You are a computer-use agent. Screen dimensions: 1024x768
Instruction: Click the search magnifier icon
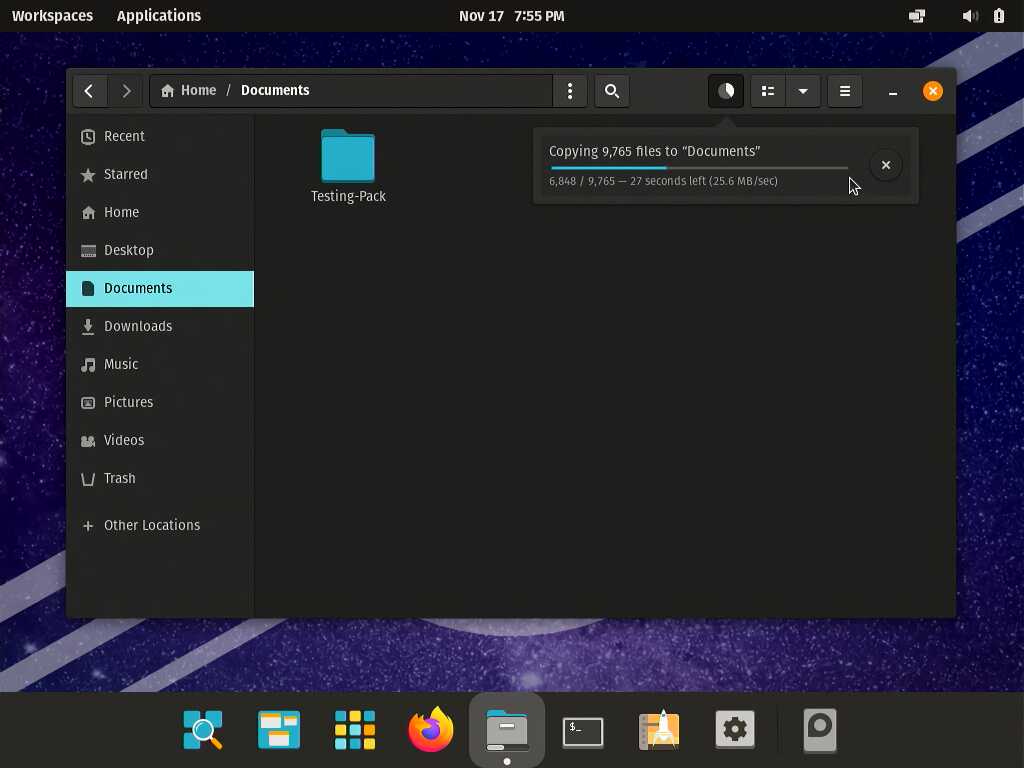612,91
